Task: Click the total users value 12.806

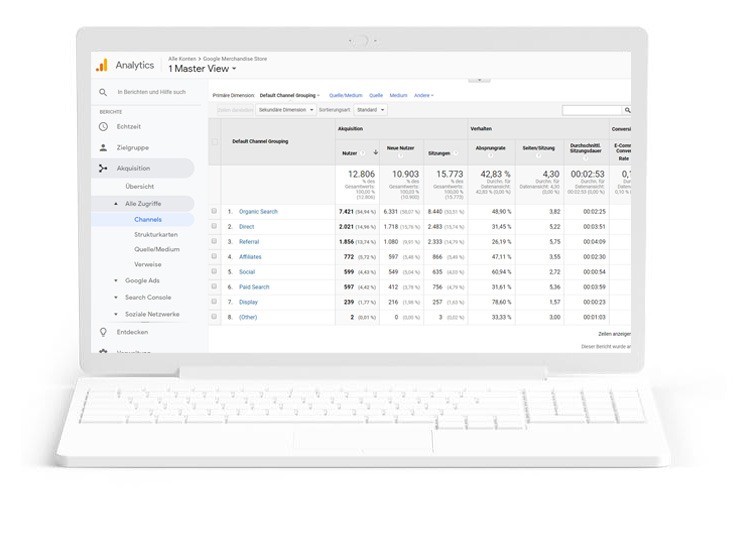Action: (361, 174)
